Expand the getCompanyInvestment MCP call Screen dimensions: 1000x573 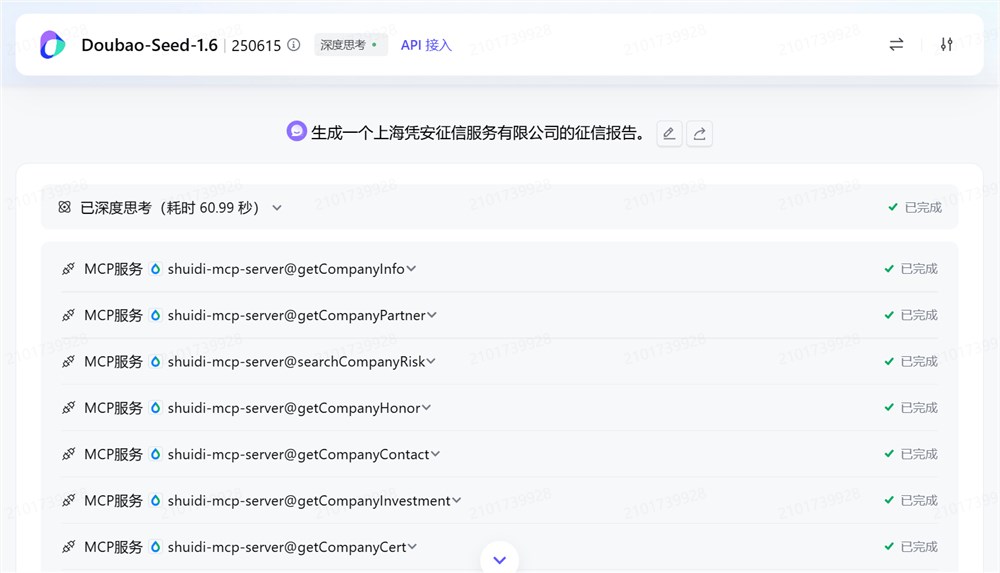coord(456,500)
